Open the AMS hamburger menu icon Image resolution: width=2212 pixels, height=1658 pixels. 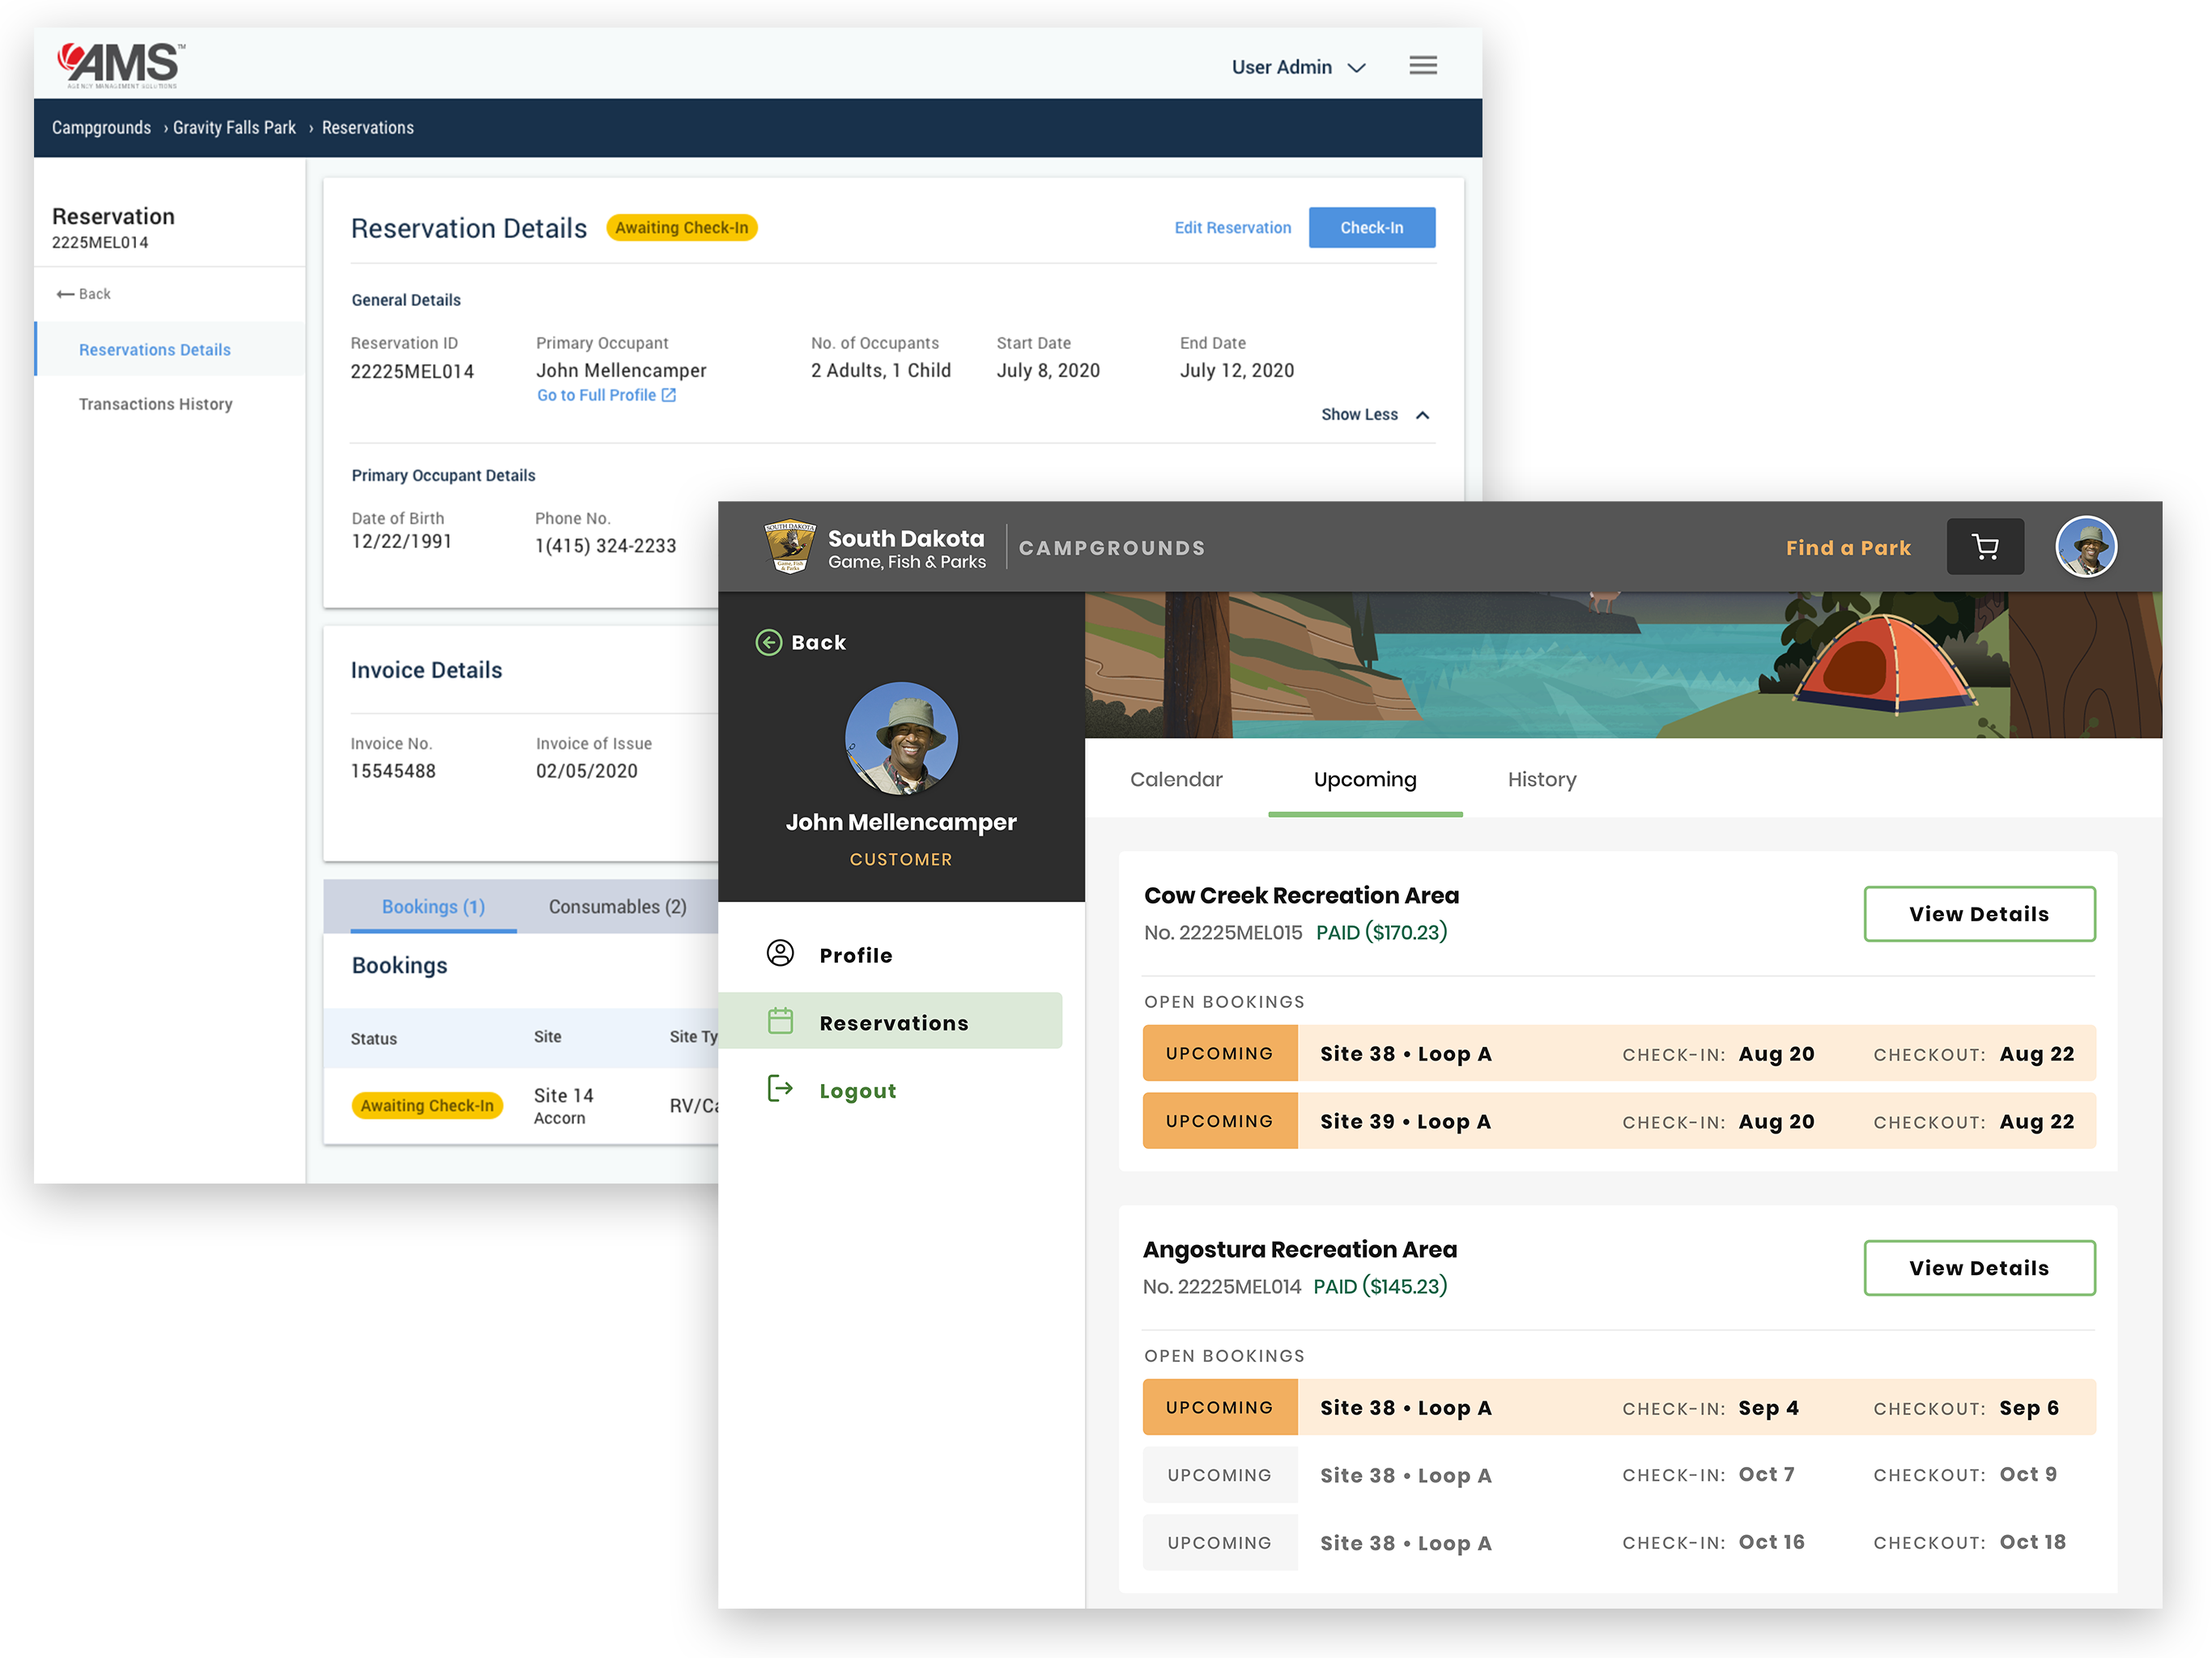pos(1422,66)
